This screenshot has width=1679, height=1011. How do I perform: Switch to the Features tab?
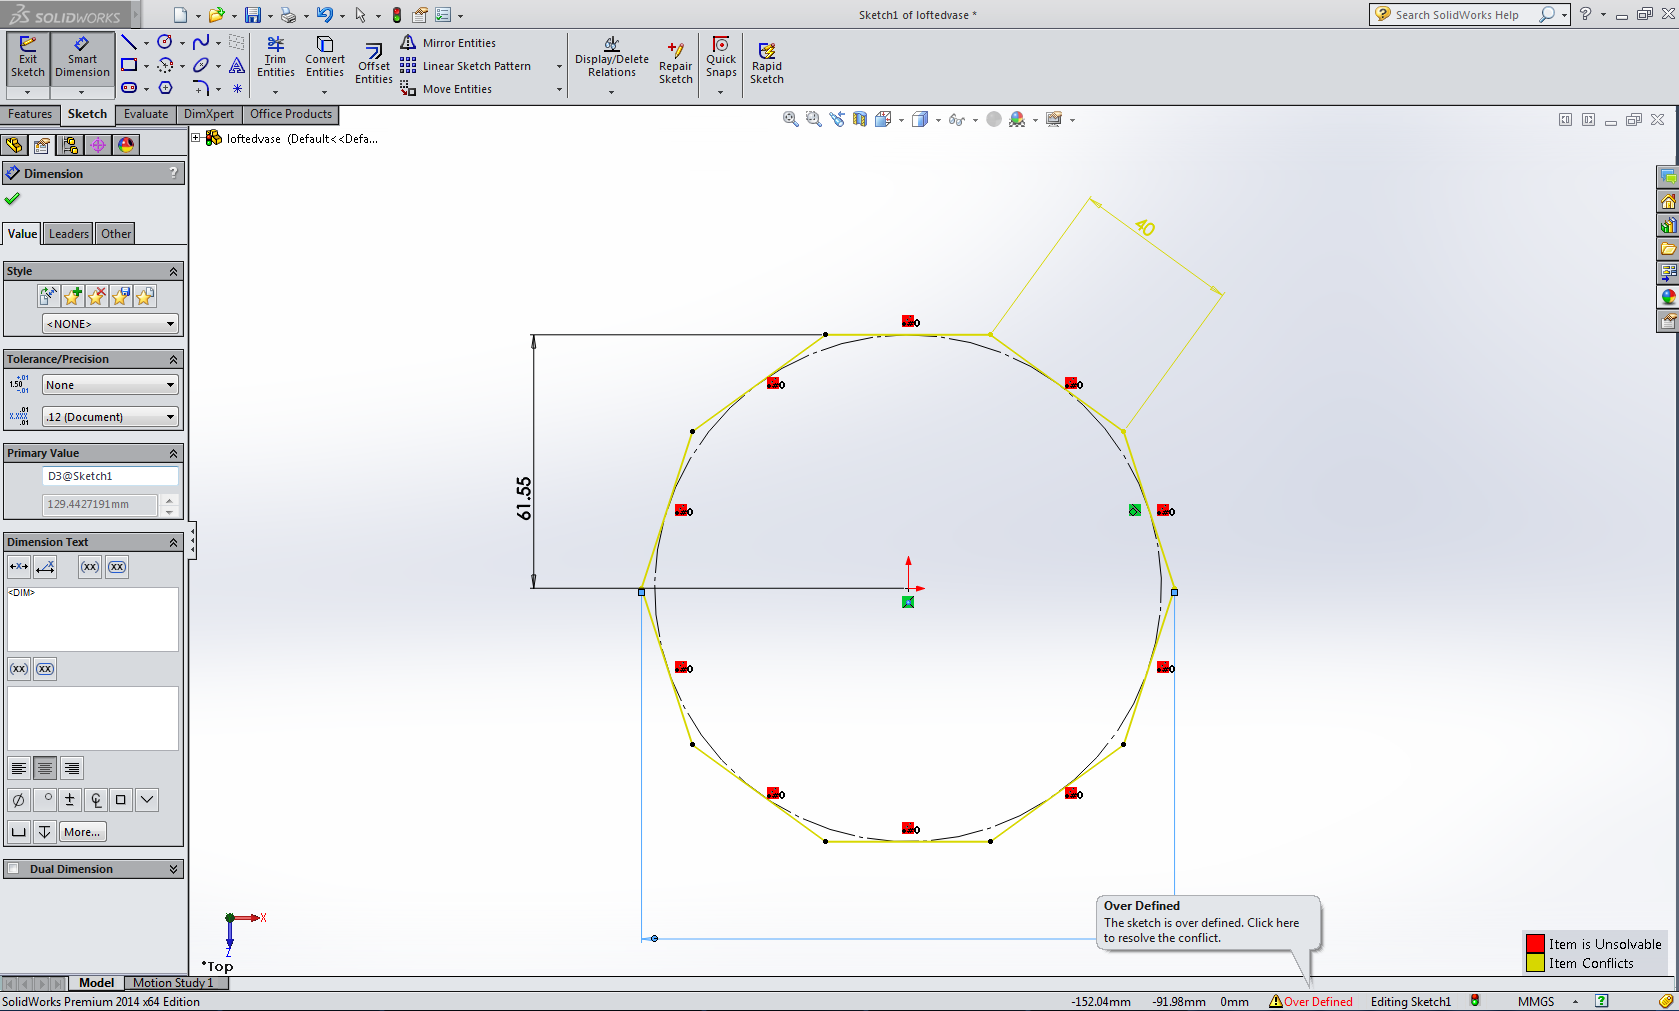tap(30, 114)
